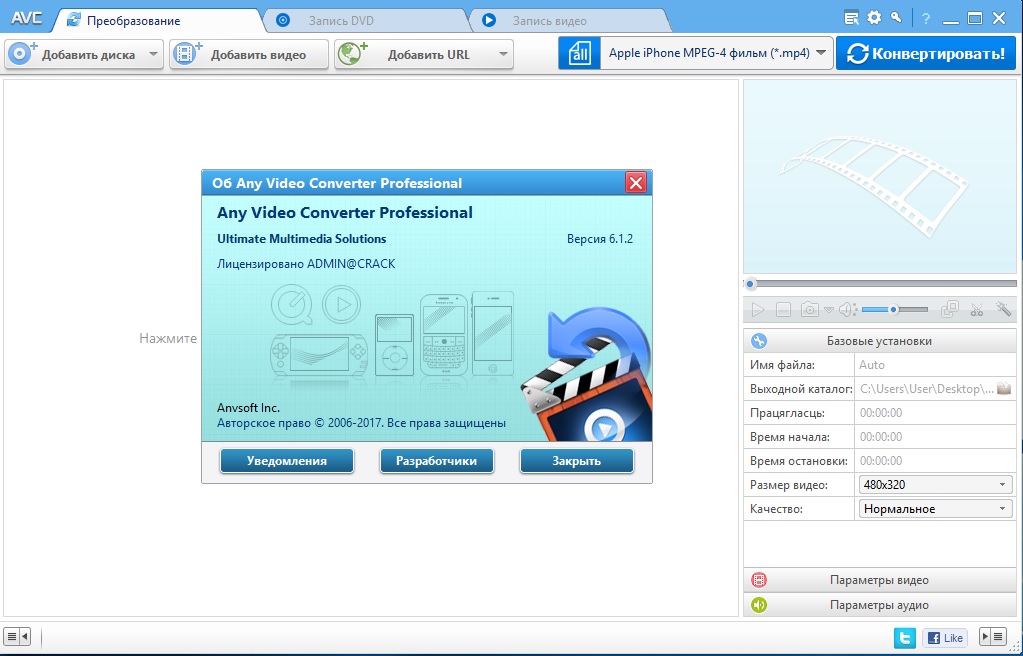The width and height of the screenshot is (1023, 656).
Task: Click the volume slider in the player
Action: (x=894, y=310)
